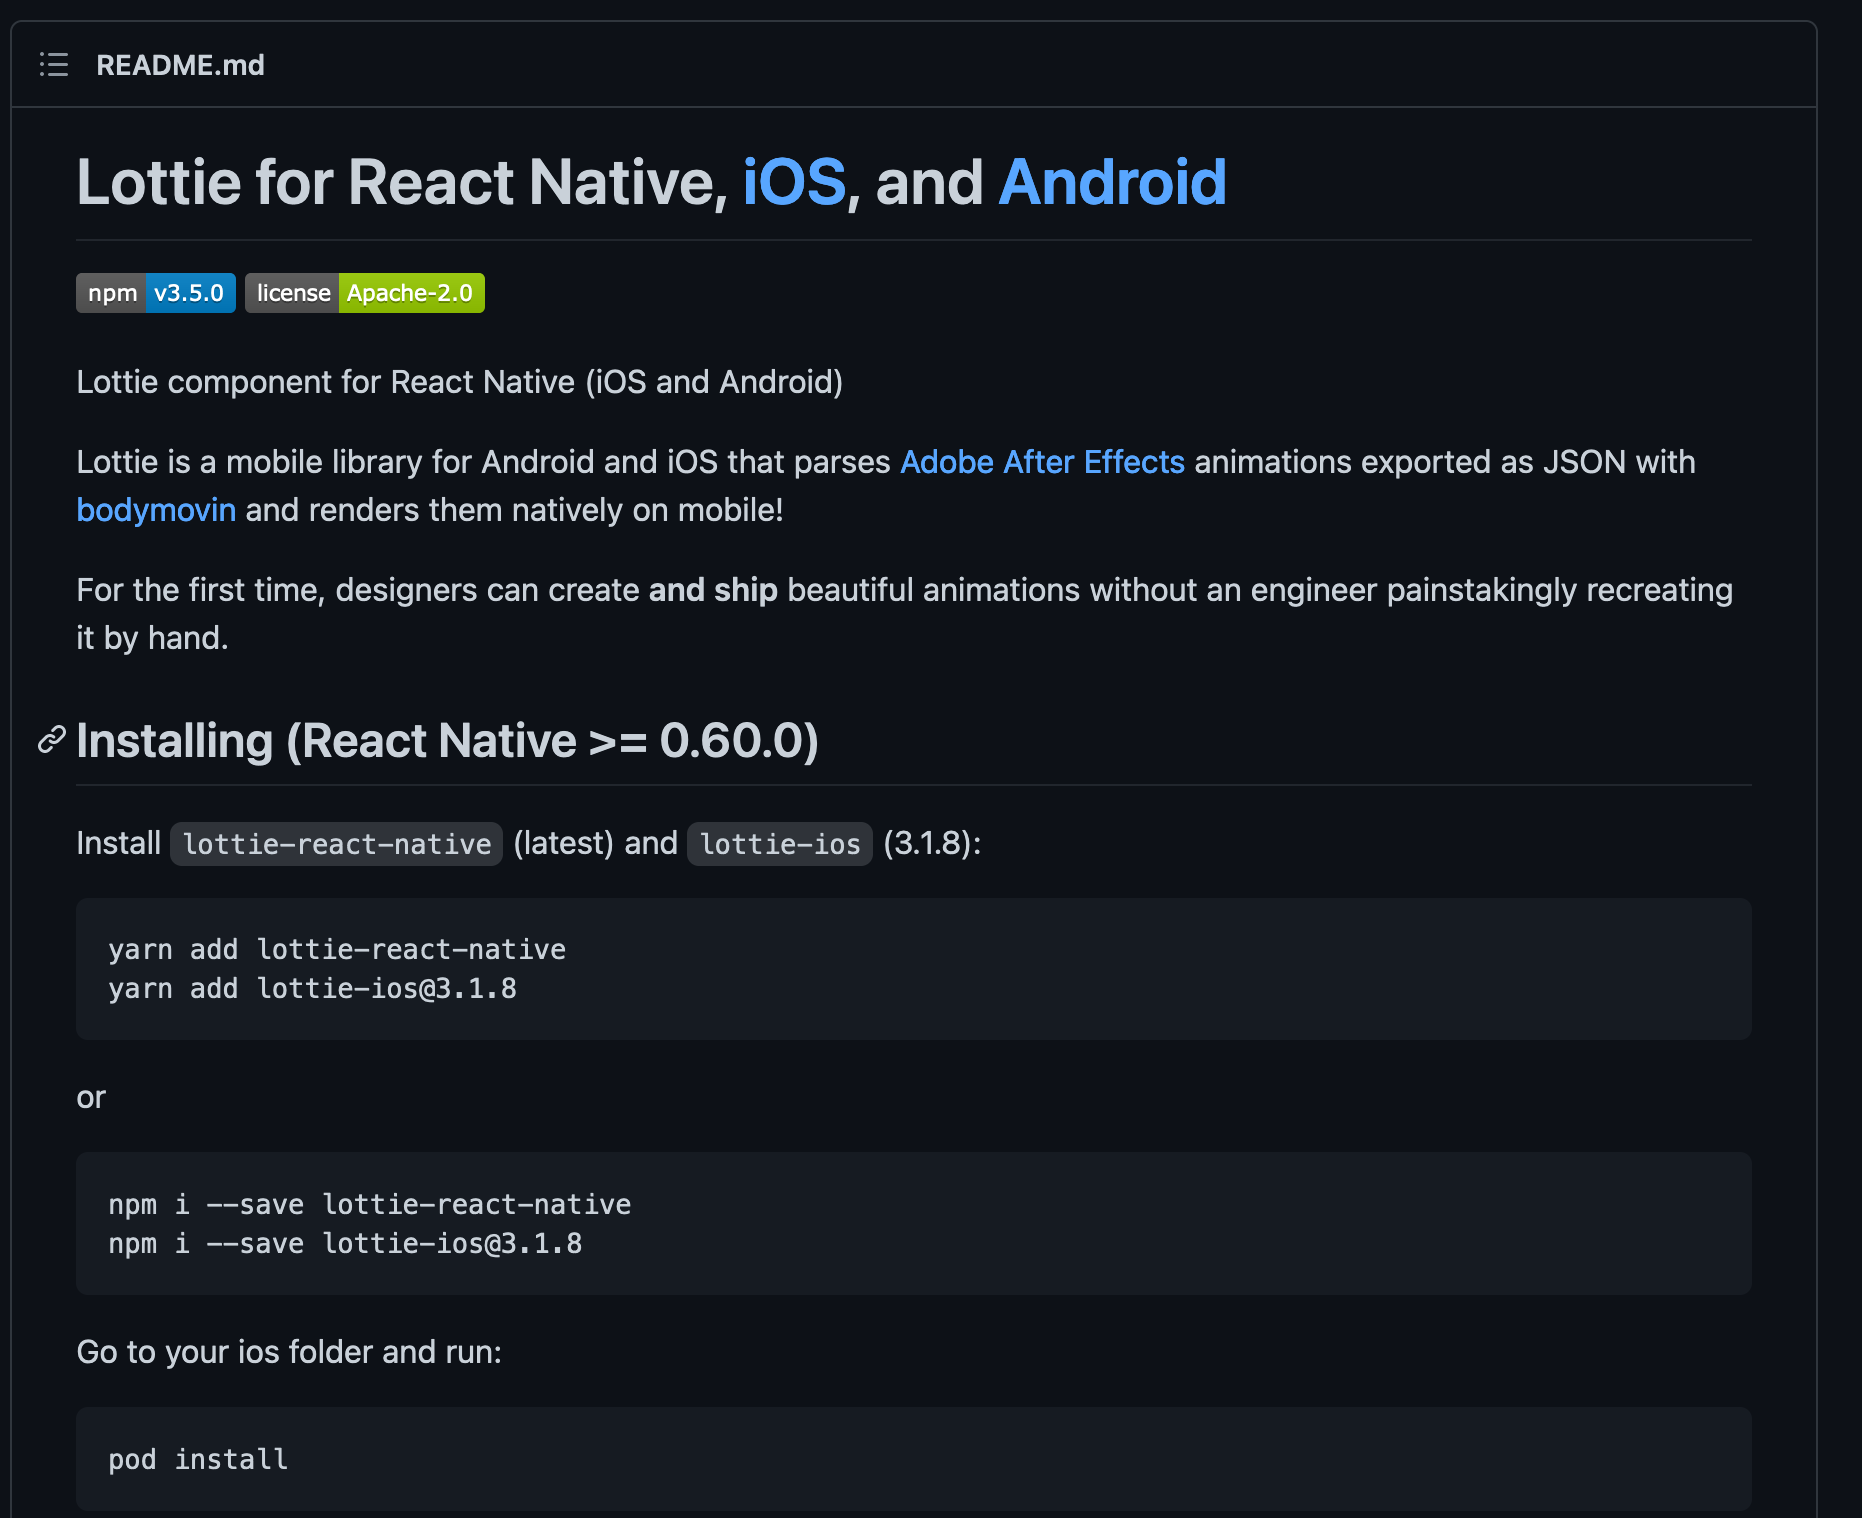The image size is (1862, 1518).
Task: Click the 'npm i --save lottie-ios@3.1.8' line
Action: pos(345,1244)
